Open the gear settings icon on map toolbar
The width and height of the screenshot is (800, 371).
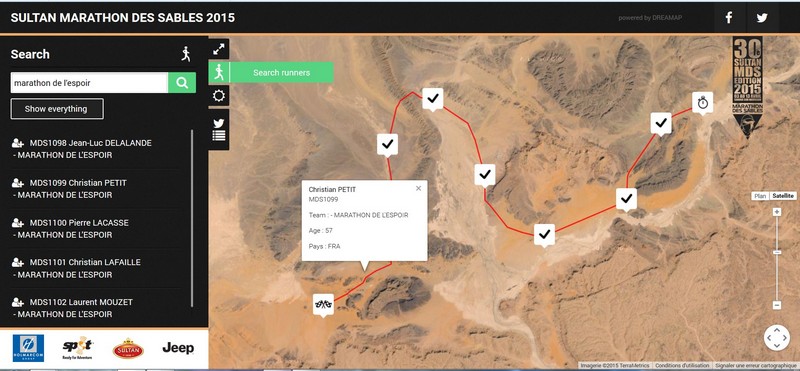click(x=219, y=96)
